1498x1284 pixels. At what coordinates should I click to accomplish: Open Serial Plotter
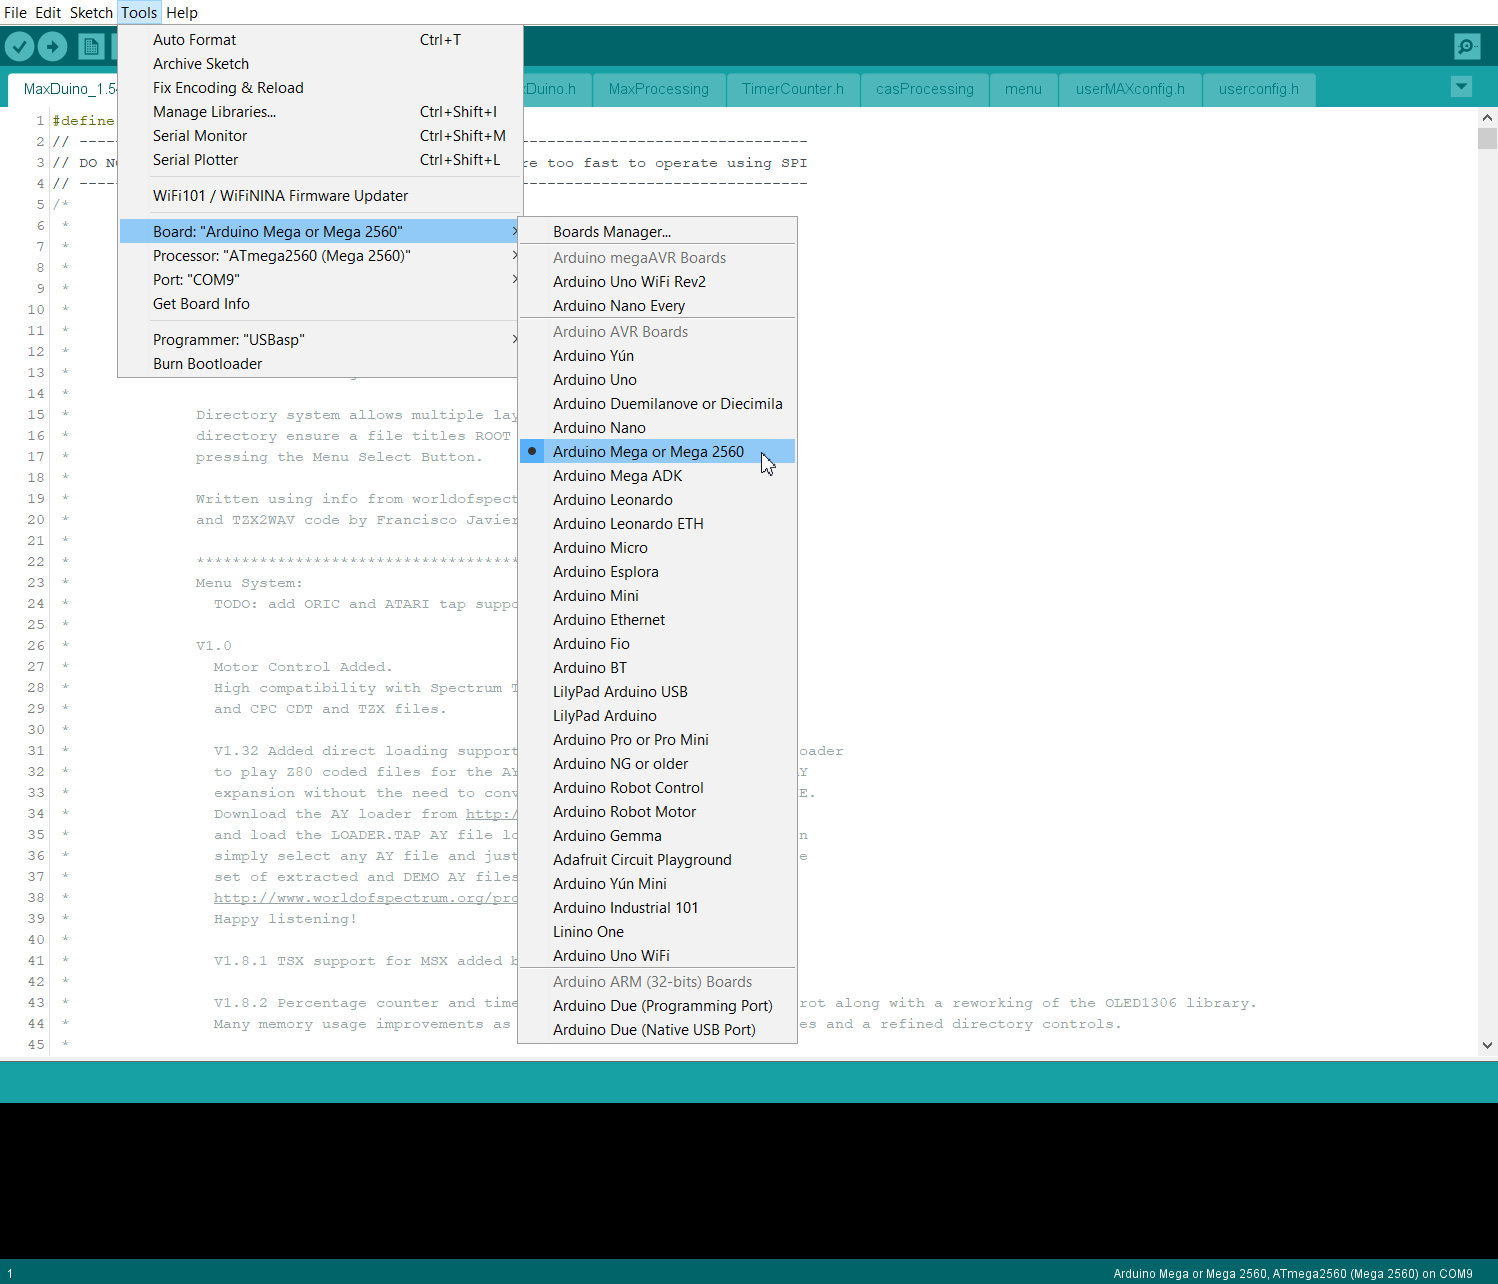tap(320, 160)
